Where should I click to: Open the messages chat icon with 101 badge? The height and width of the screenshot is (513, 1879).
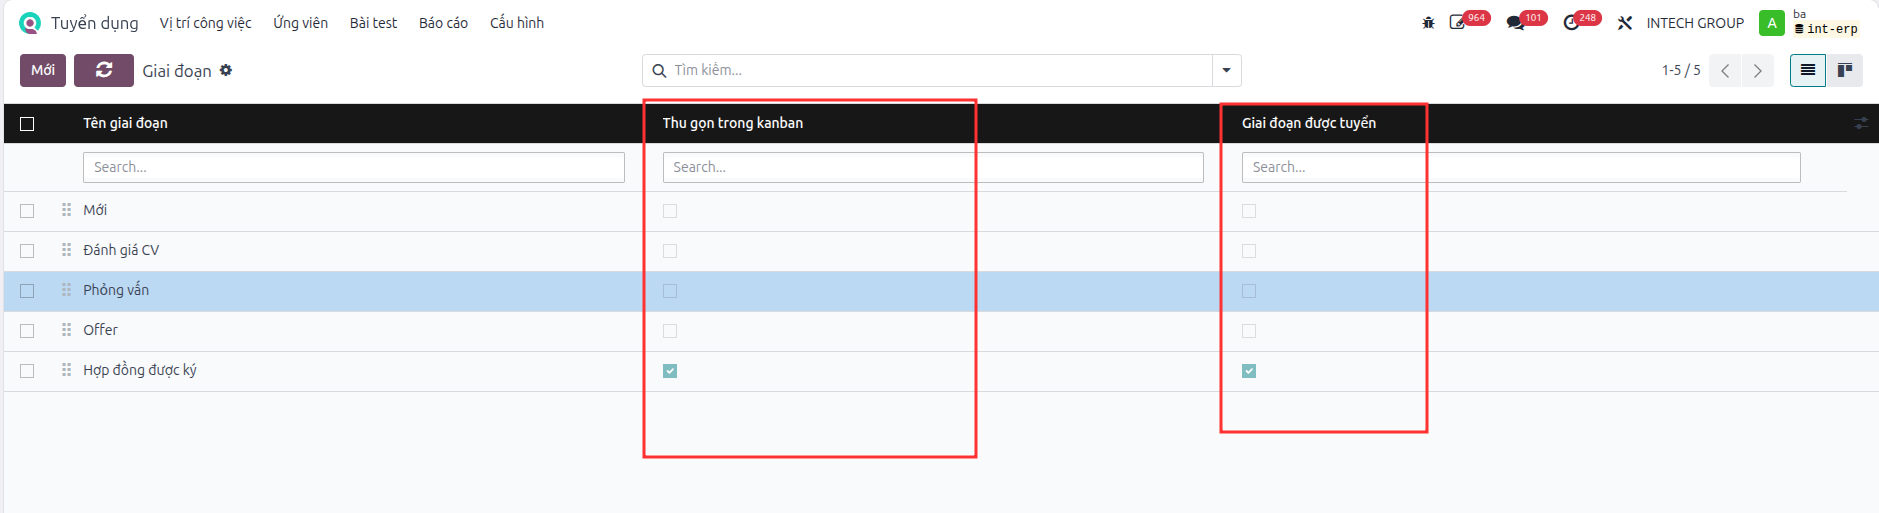(x=1516, y=23)
